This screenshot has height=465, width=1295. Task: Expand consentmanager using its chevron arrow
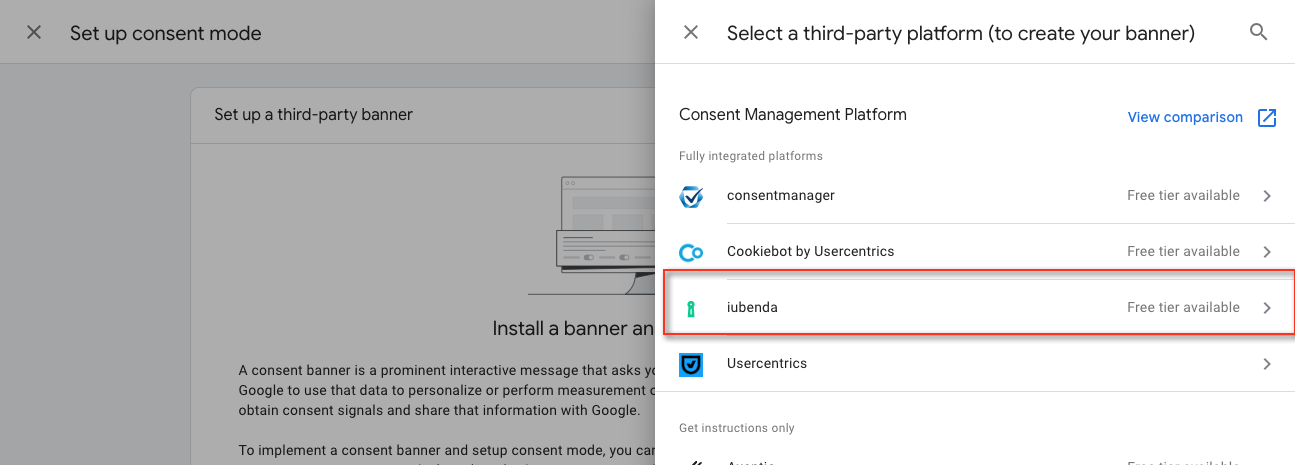[x=1267, y=196]
